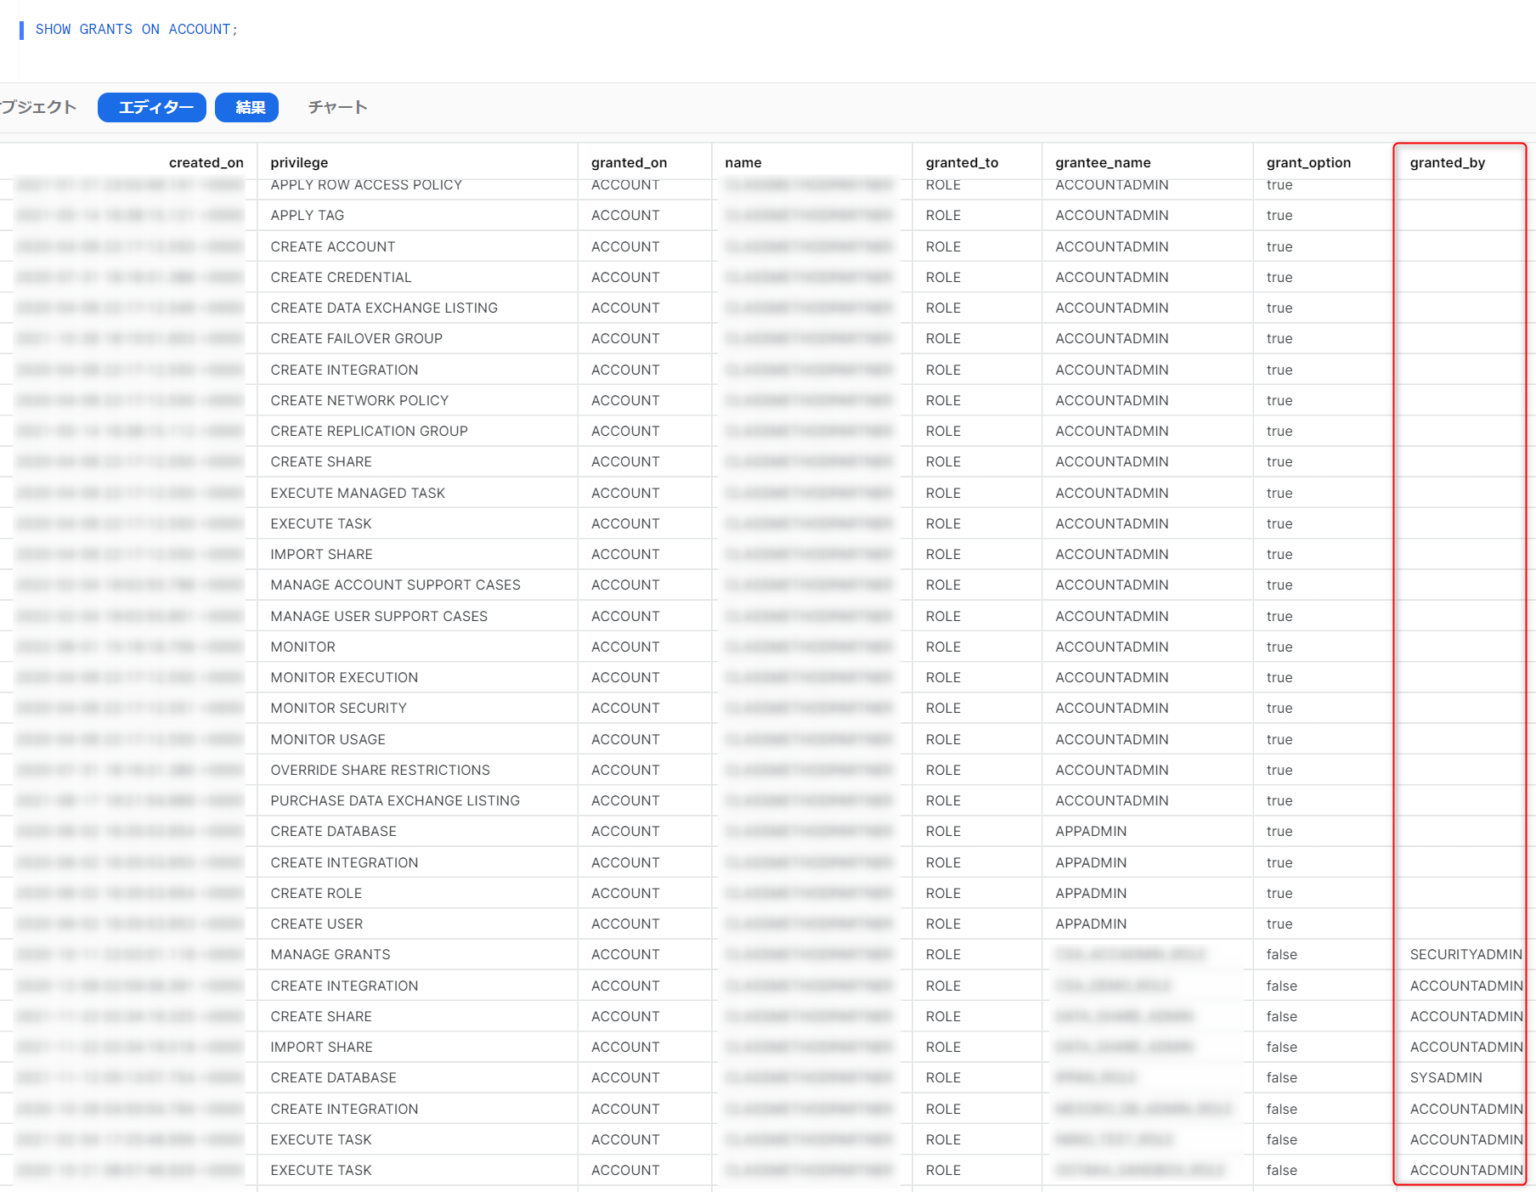Click the grantee_name column header
Image resolution: width=1536 pixels, height=1192 pixels.
coord(1102,162)
